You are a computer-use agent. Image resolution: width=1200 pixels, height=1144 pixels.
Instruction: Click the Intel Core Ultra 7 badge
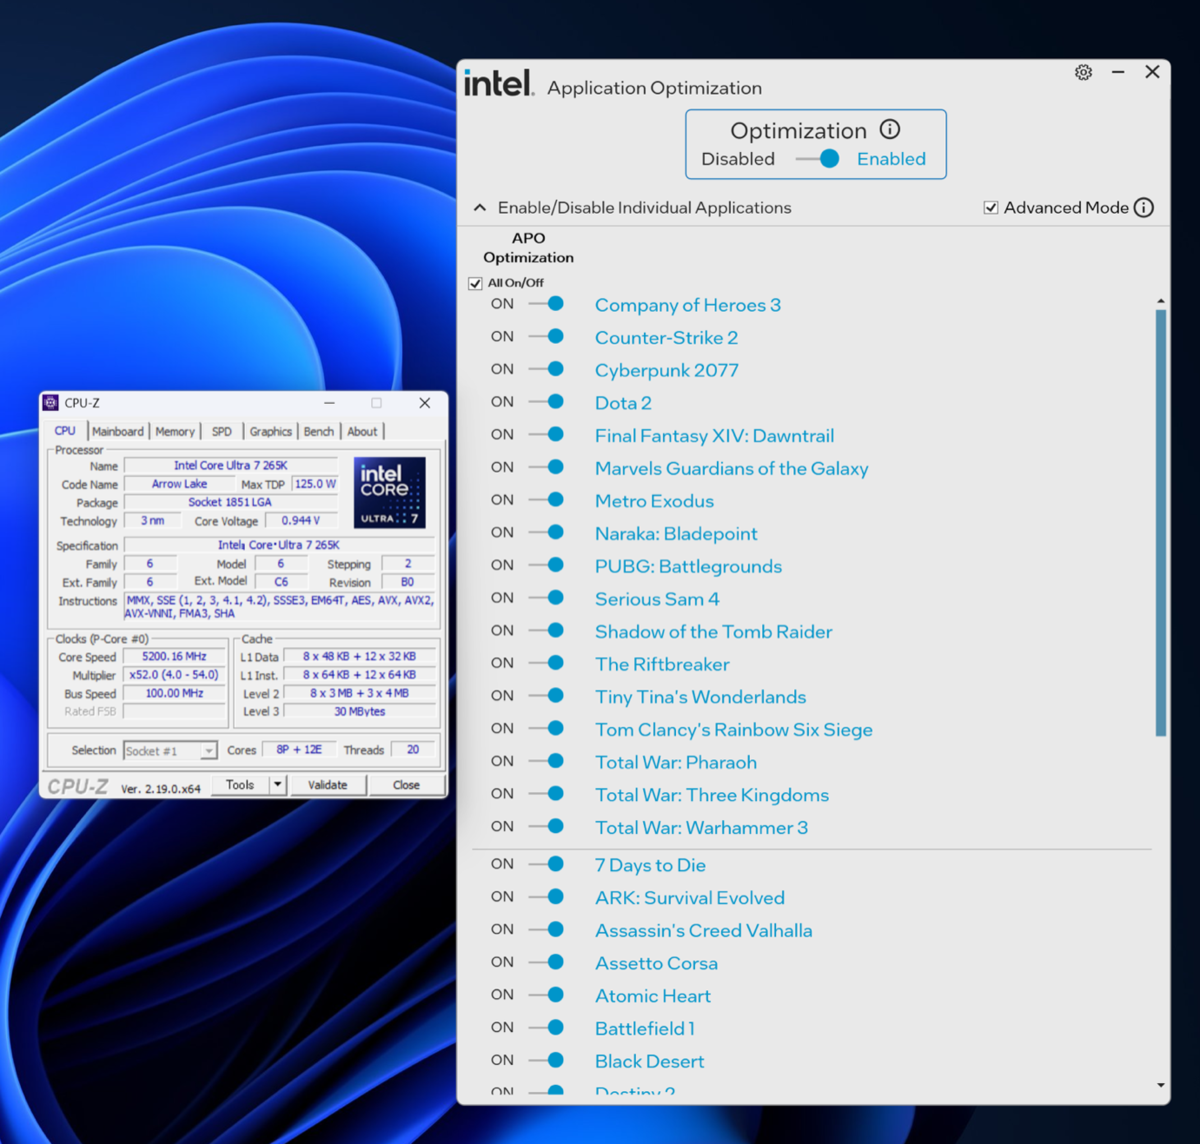[x=388, y=491]
